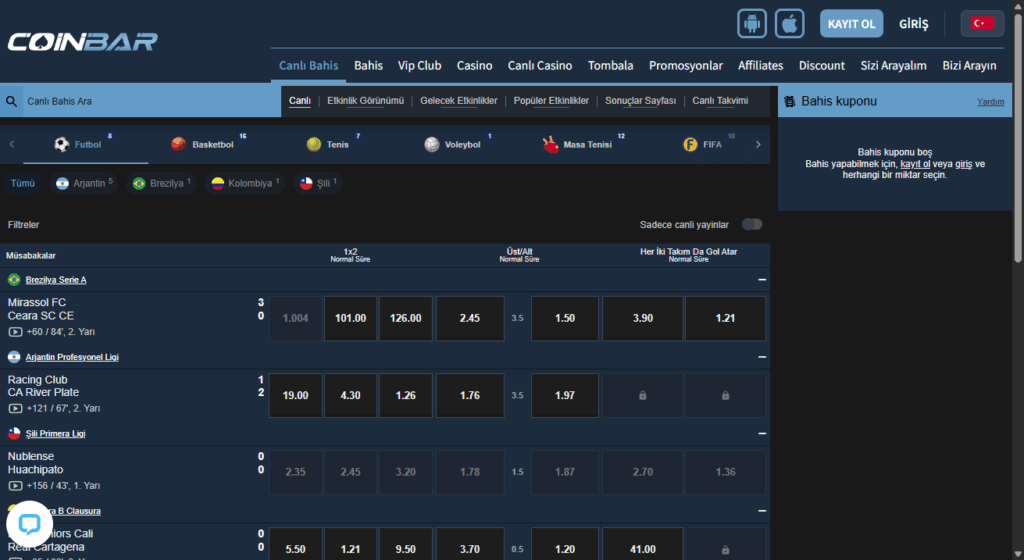Select the Tenis sport icon
Screen dimensions: 1024x560
(313, 144)
